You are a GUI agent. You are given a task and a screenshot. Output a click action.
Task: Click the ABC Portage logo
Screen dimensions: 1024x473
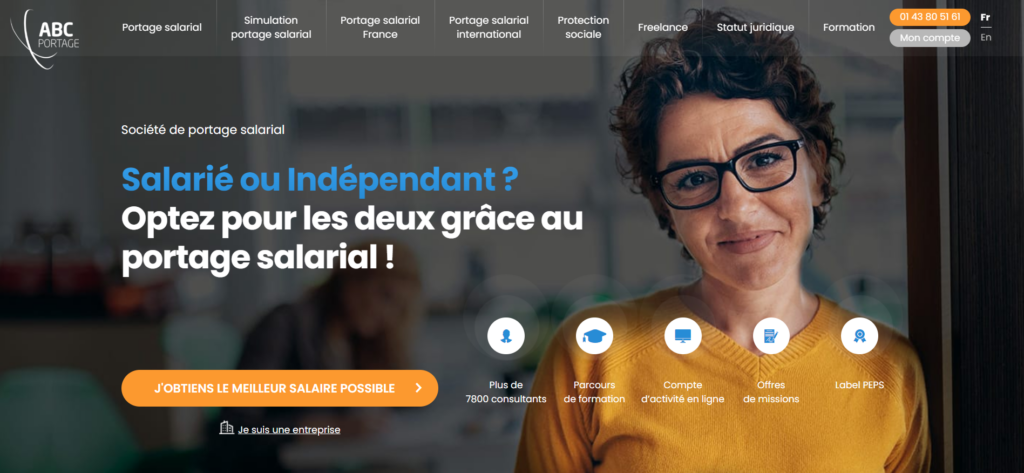point(44,37)
